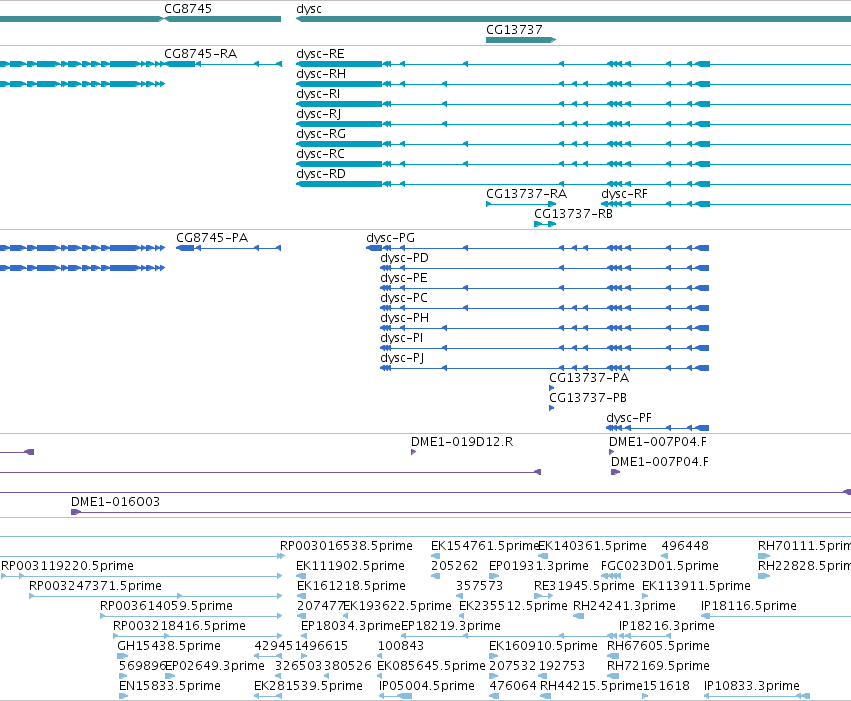Select EST GH15438.5prime
Viewport: 851px width, 701px height.
tap(169, 646)
